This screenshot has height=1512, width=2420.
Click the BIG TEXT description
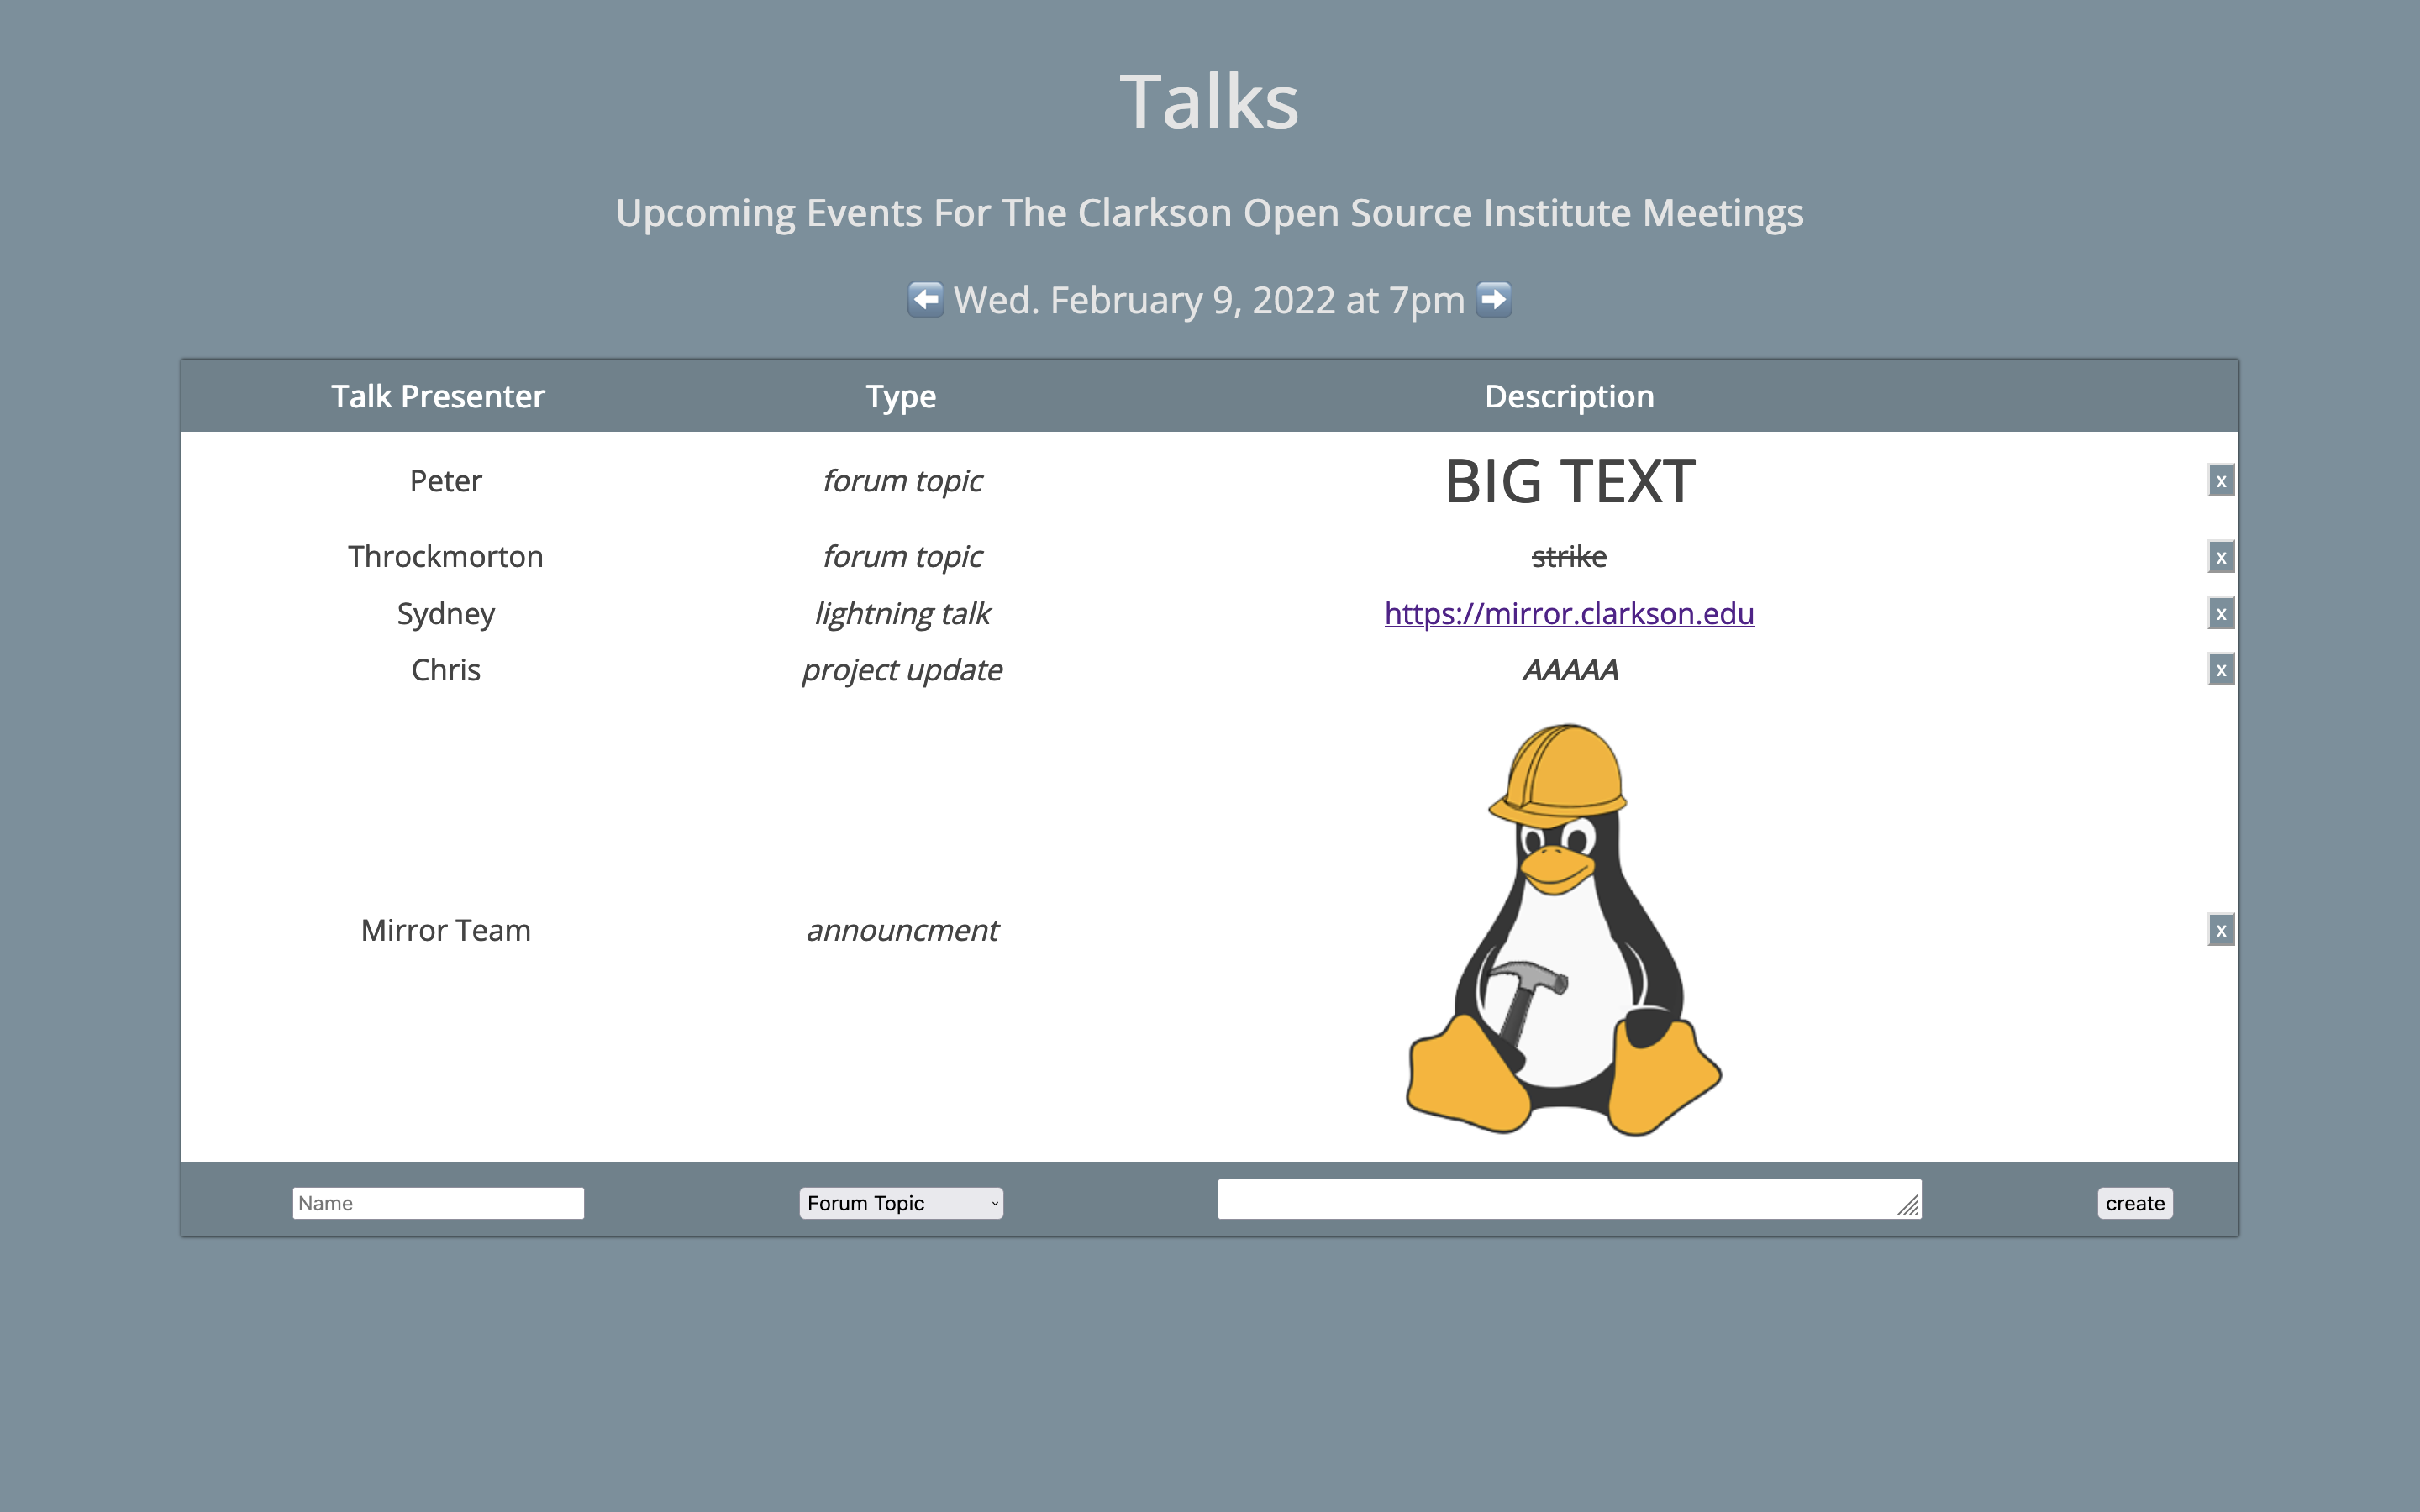[x=1568, y=482]
